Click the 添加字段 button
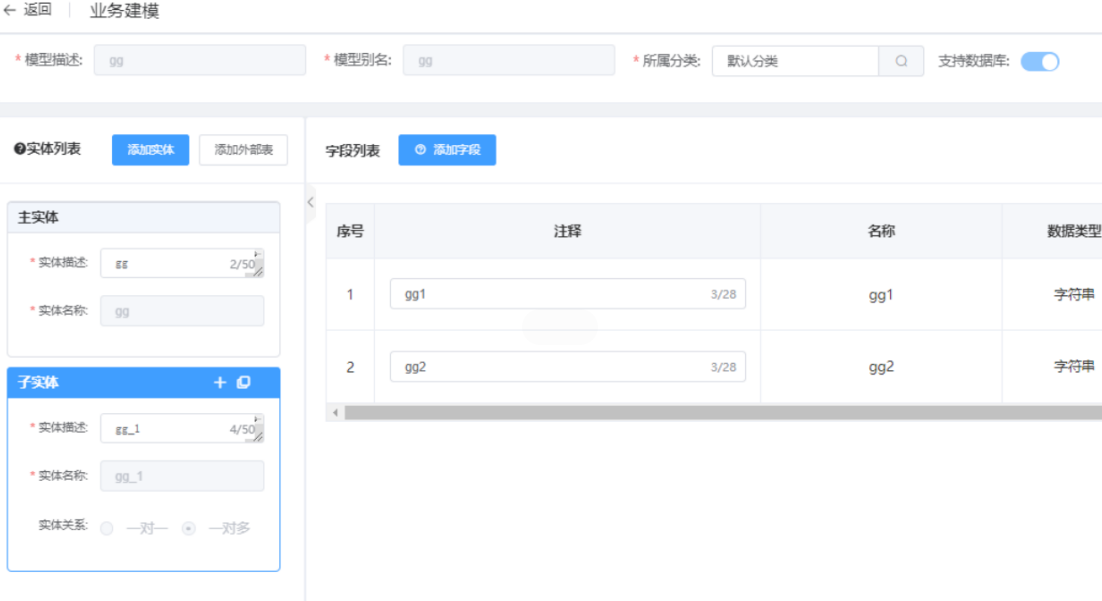The image size is (1102, 601). click(x=447, y=150)
